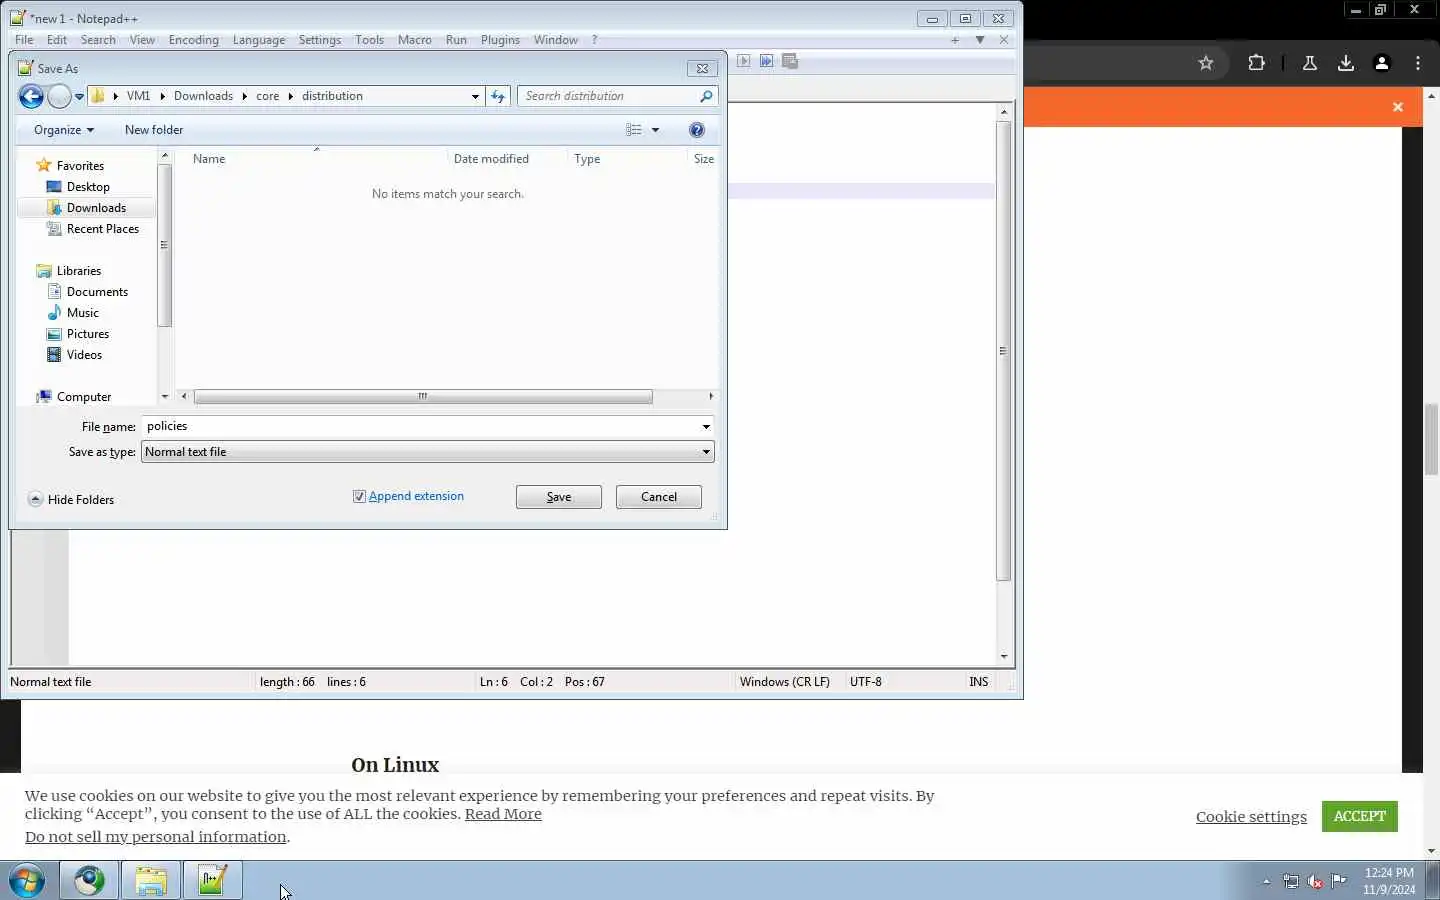Image resolution: width=1440 pixels, height=900 pixels.
Task: Click the file list horizontal scrollbar
Action: [423, 397]
